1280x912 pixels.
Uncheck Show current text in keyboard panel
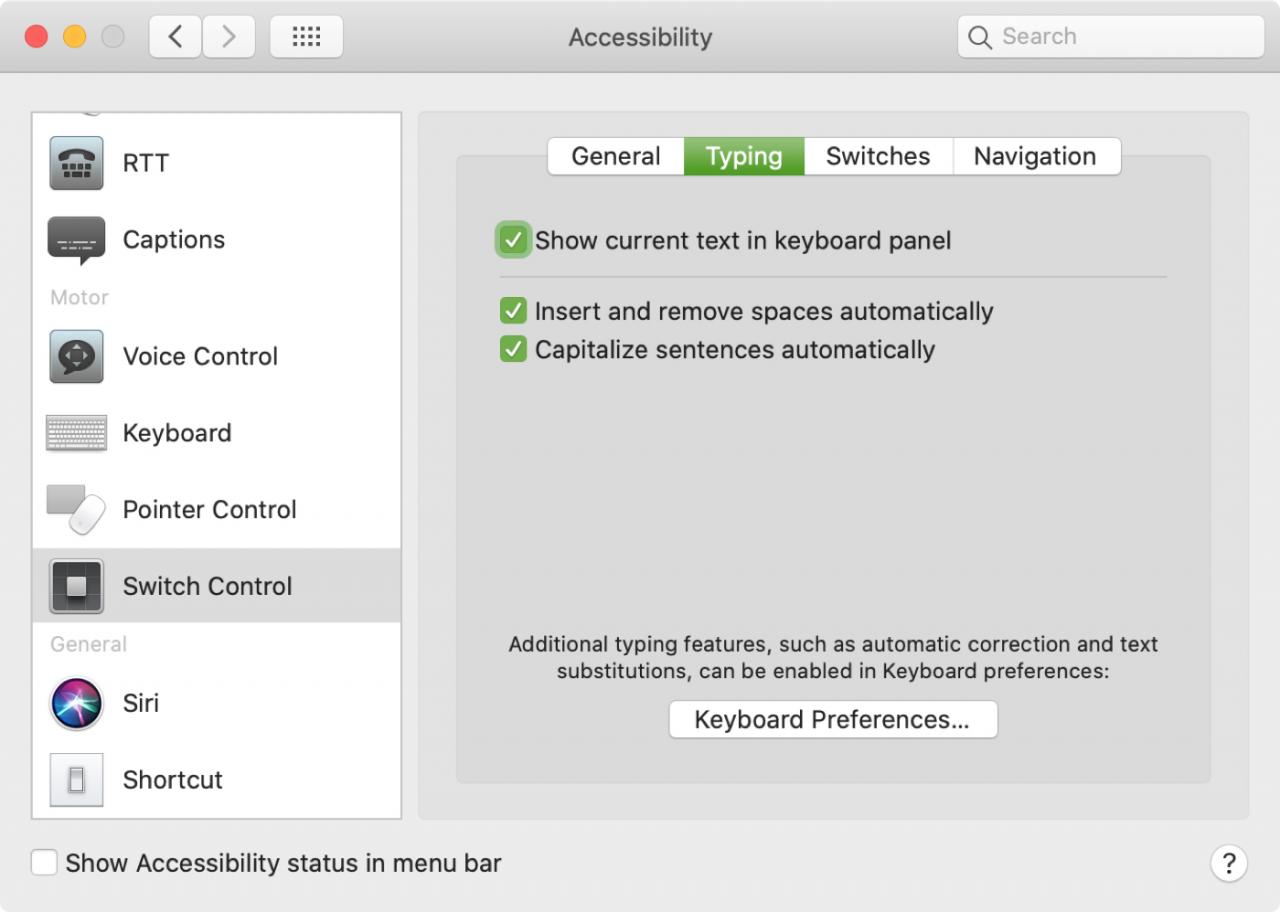513,240
